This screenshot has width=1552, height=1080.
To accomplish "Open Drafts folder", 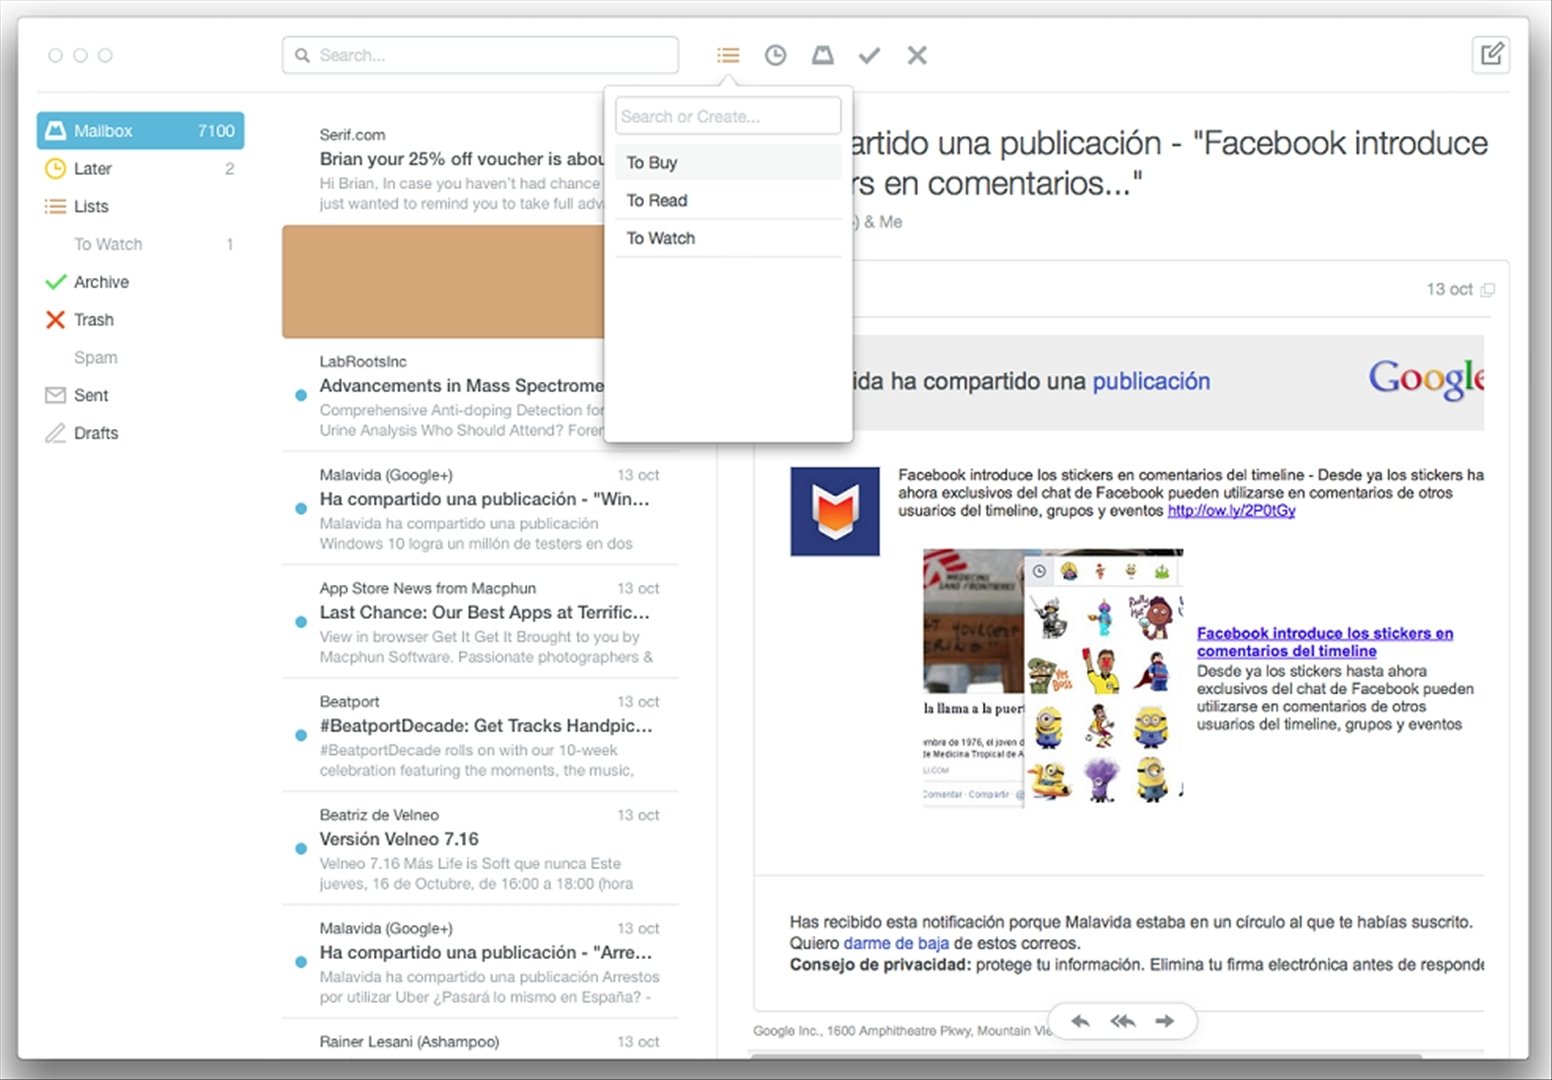I will click(140, 433).
